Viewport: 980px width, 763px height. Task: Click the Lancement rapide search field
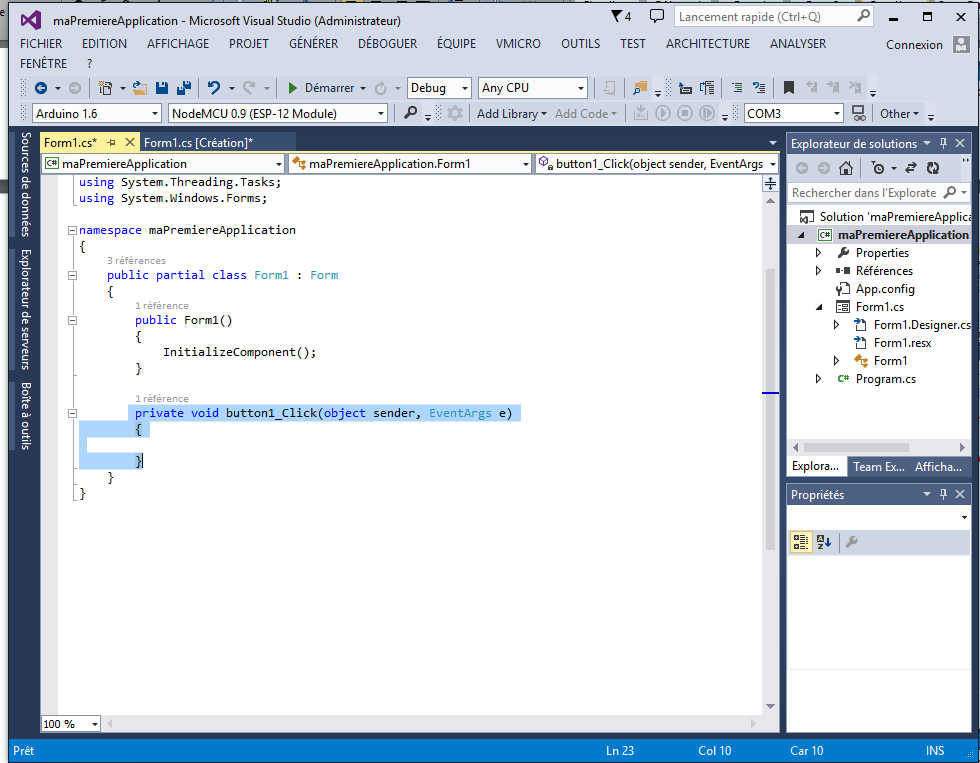pyautogui.click(x=774, y=17)
